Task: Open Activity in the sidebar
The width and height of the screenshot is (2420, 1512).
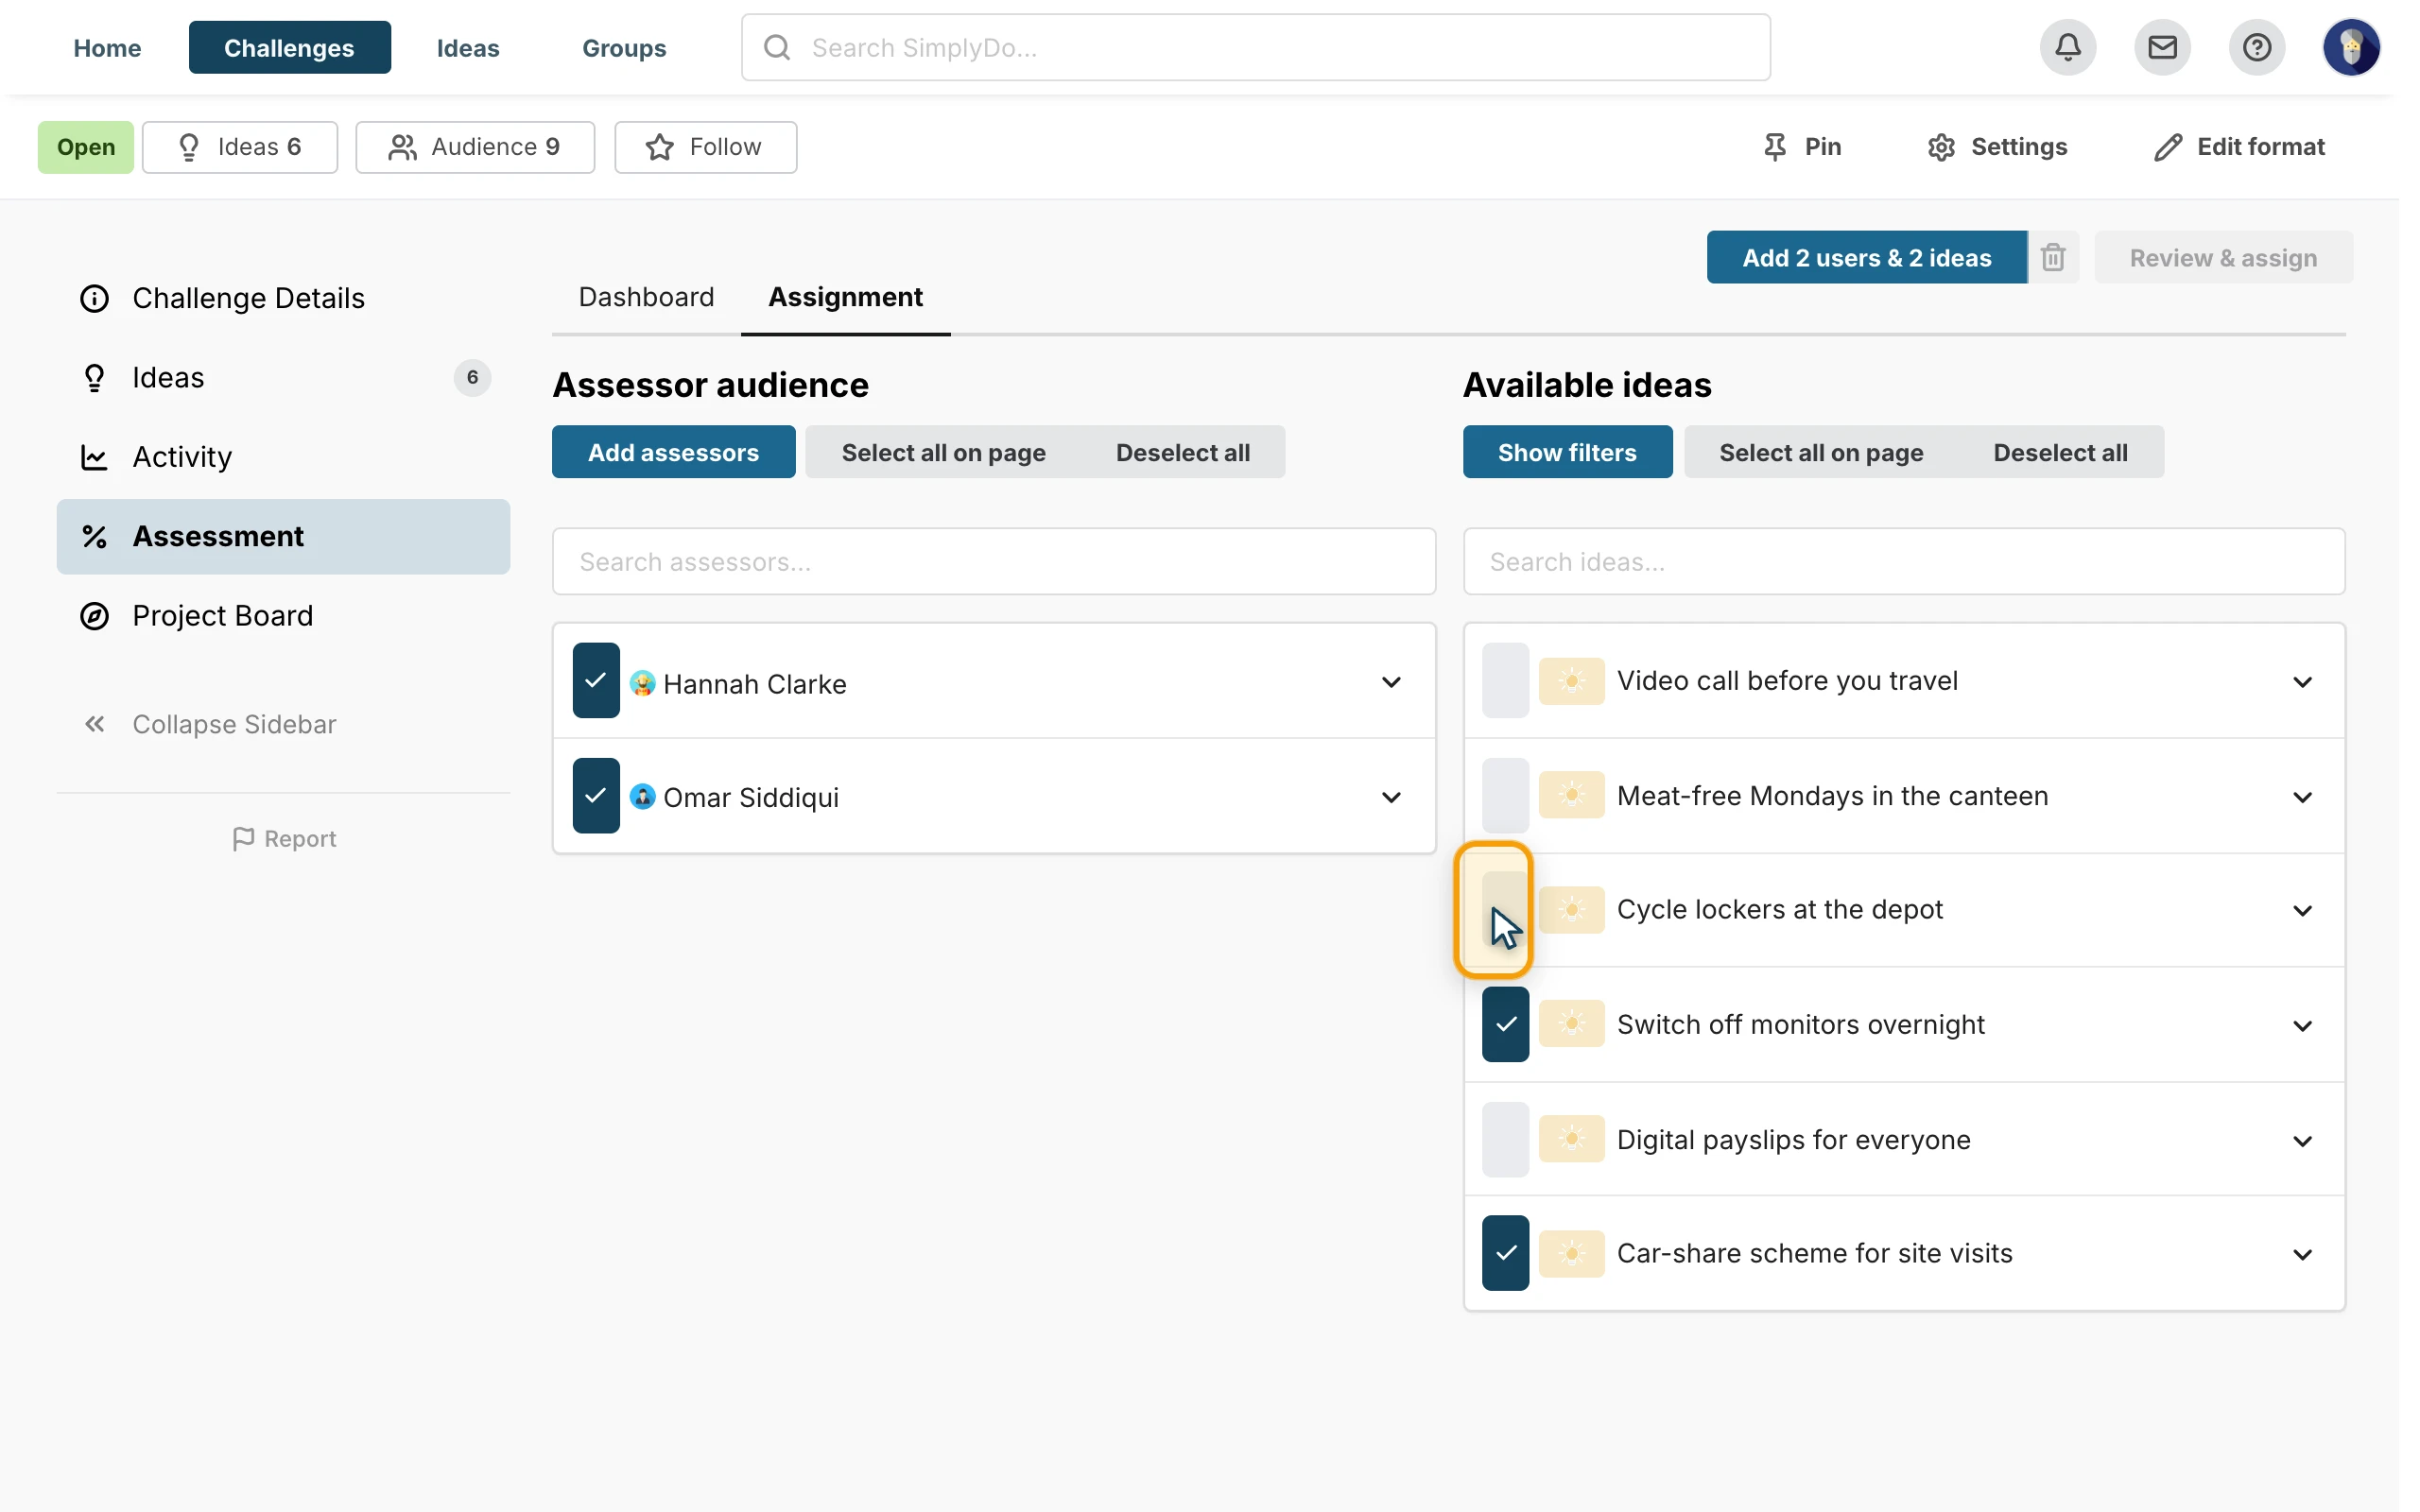Action: pos(283,457)
